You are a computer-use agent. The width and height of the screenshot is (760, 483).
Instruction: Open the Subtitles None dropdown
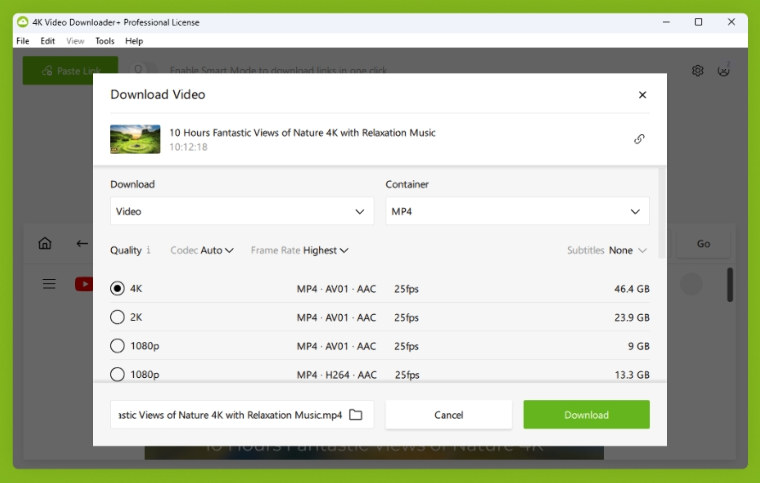pos(608,251)
